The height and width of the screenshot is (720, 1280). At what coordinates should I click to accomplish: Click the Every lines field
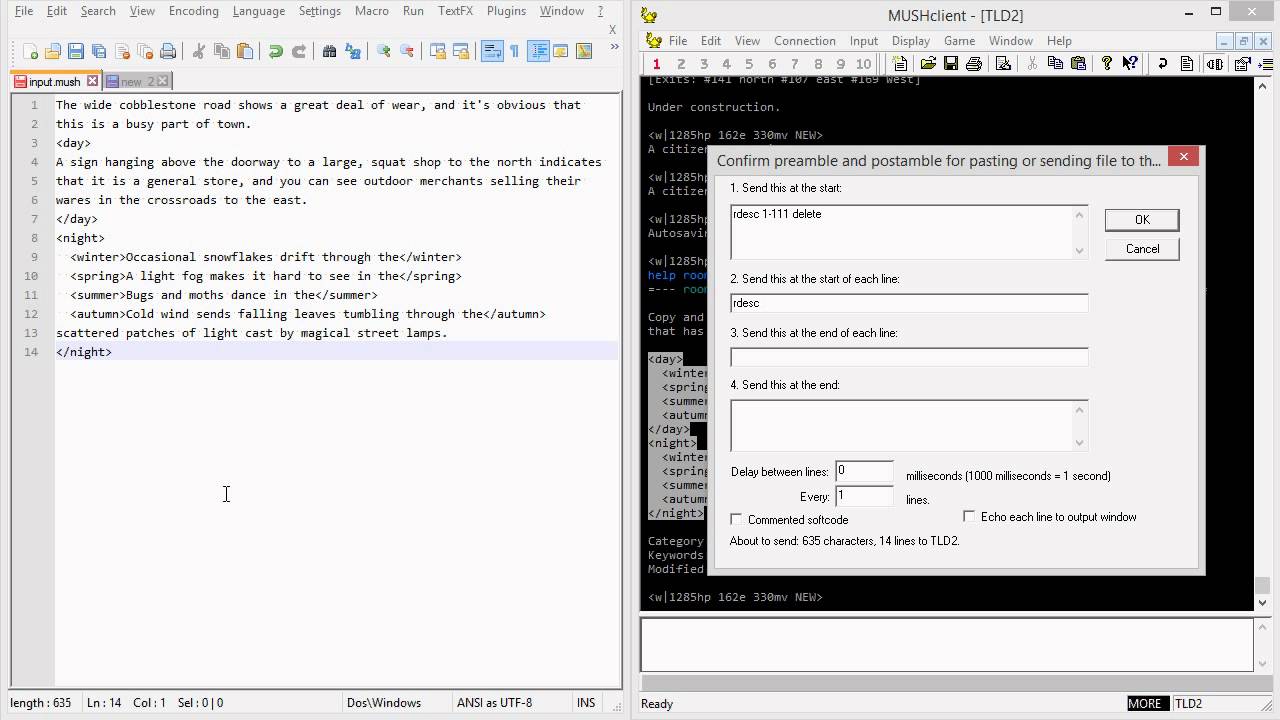pos(864,496)
